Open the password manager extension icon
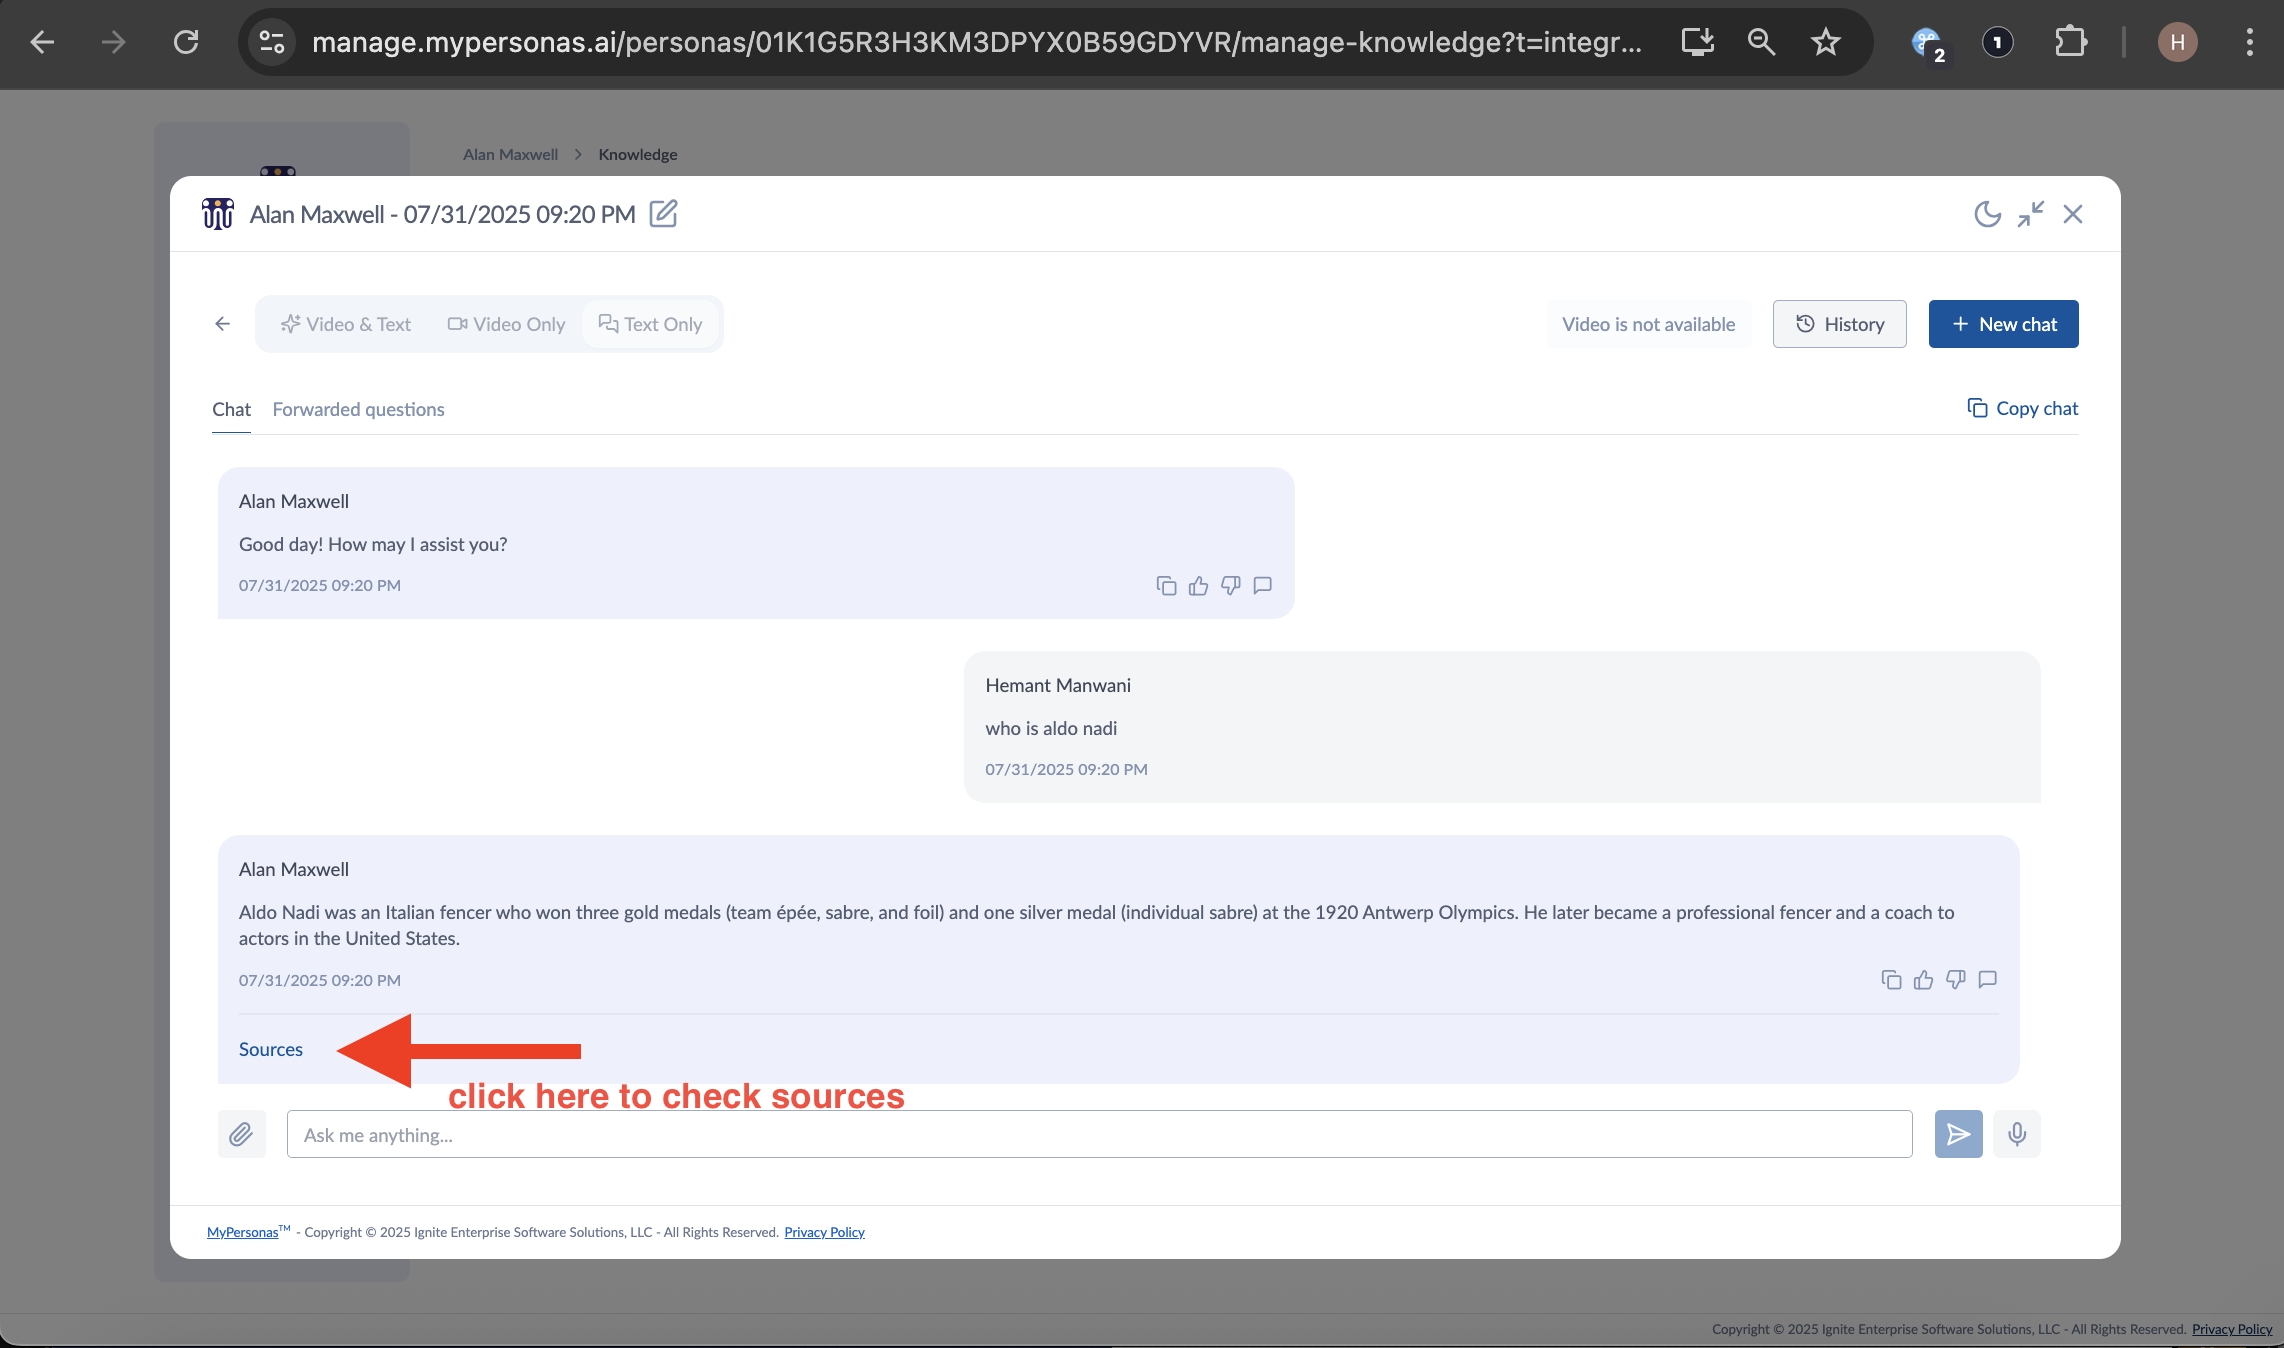The width and height of the screenshot is (2284, 1348). point(1998,42)
